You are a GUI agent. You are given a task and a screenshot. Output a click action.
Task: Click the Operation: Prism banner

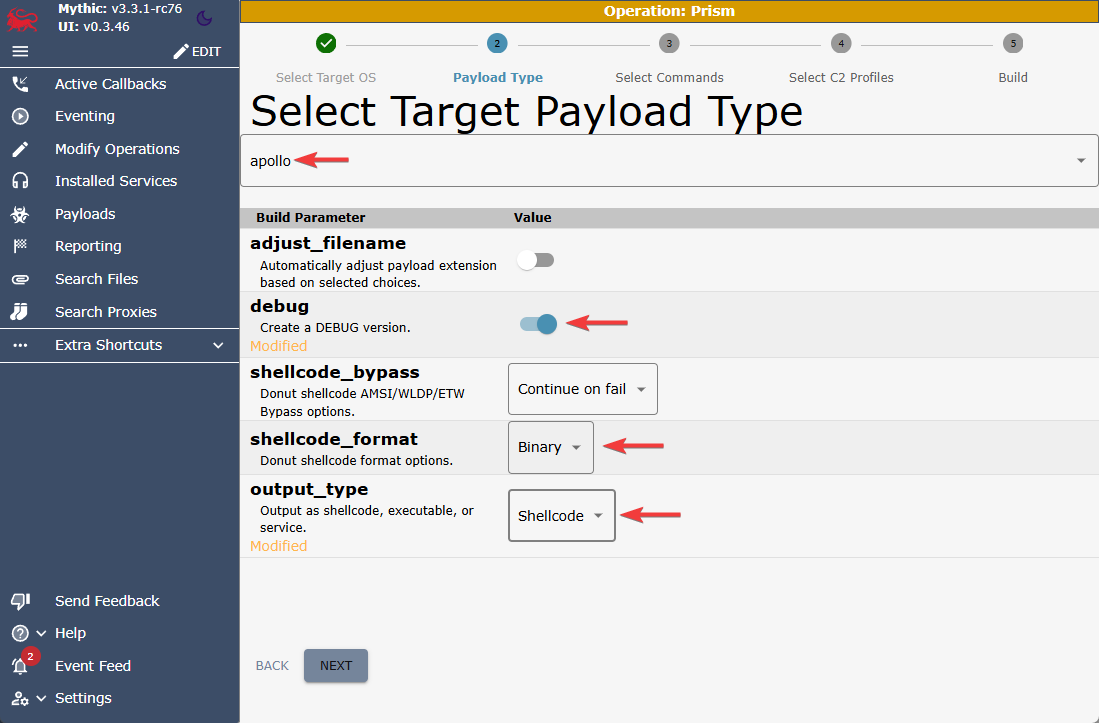(669, 11)
